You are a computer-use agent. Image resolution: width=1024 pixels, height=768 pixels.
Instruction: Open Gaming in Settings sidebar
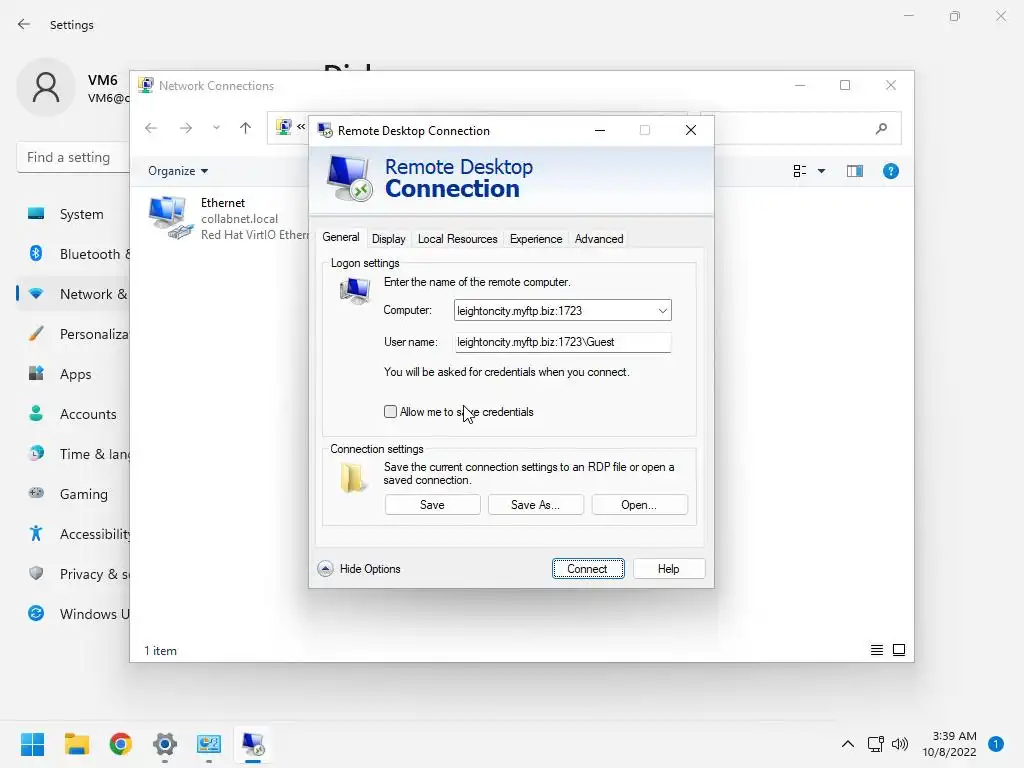click(x=73, y=494)
